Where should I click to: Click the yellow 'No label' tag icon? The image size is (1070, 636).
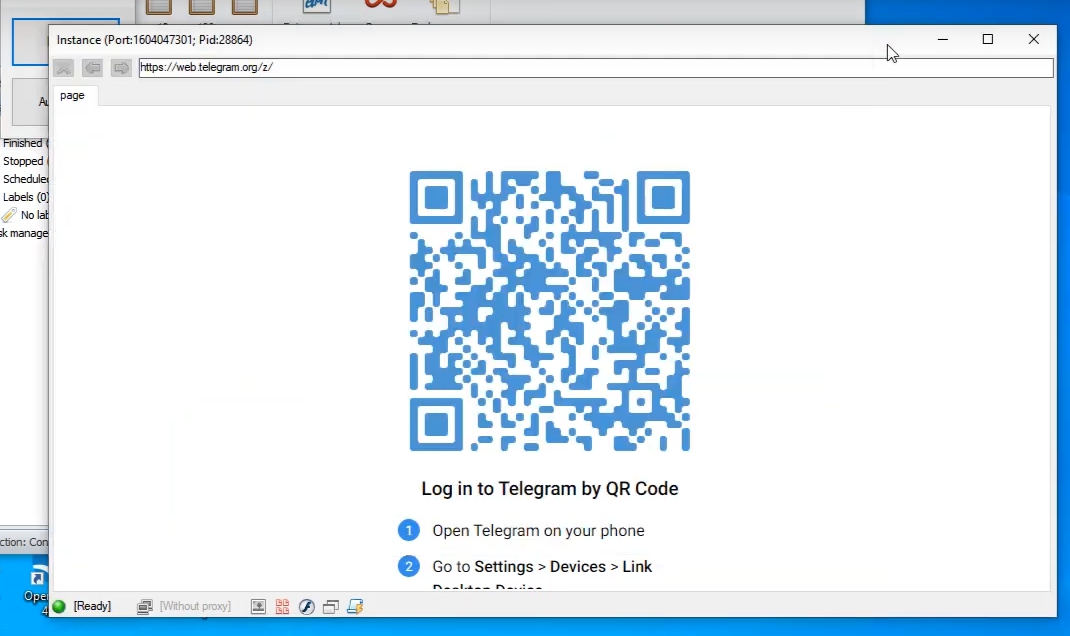10,215
